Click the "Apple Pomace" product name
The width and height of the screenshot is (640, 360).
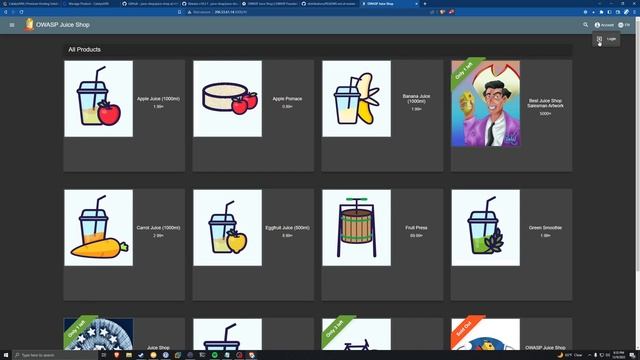(287, 99)
